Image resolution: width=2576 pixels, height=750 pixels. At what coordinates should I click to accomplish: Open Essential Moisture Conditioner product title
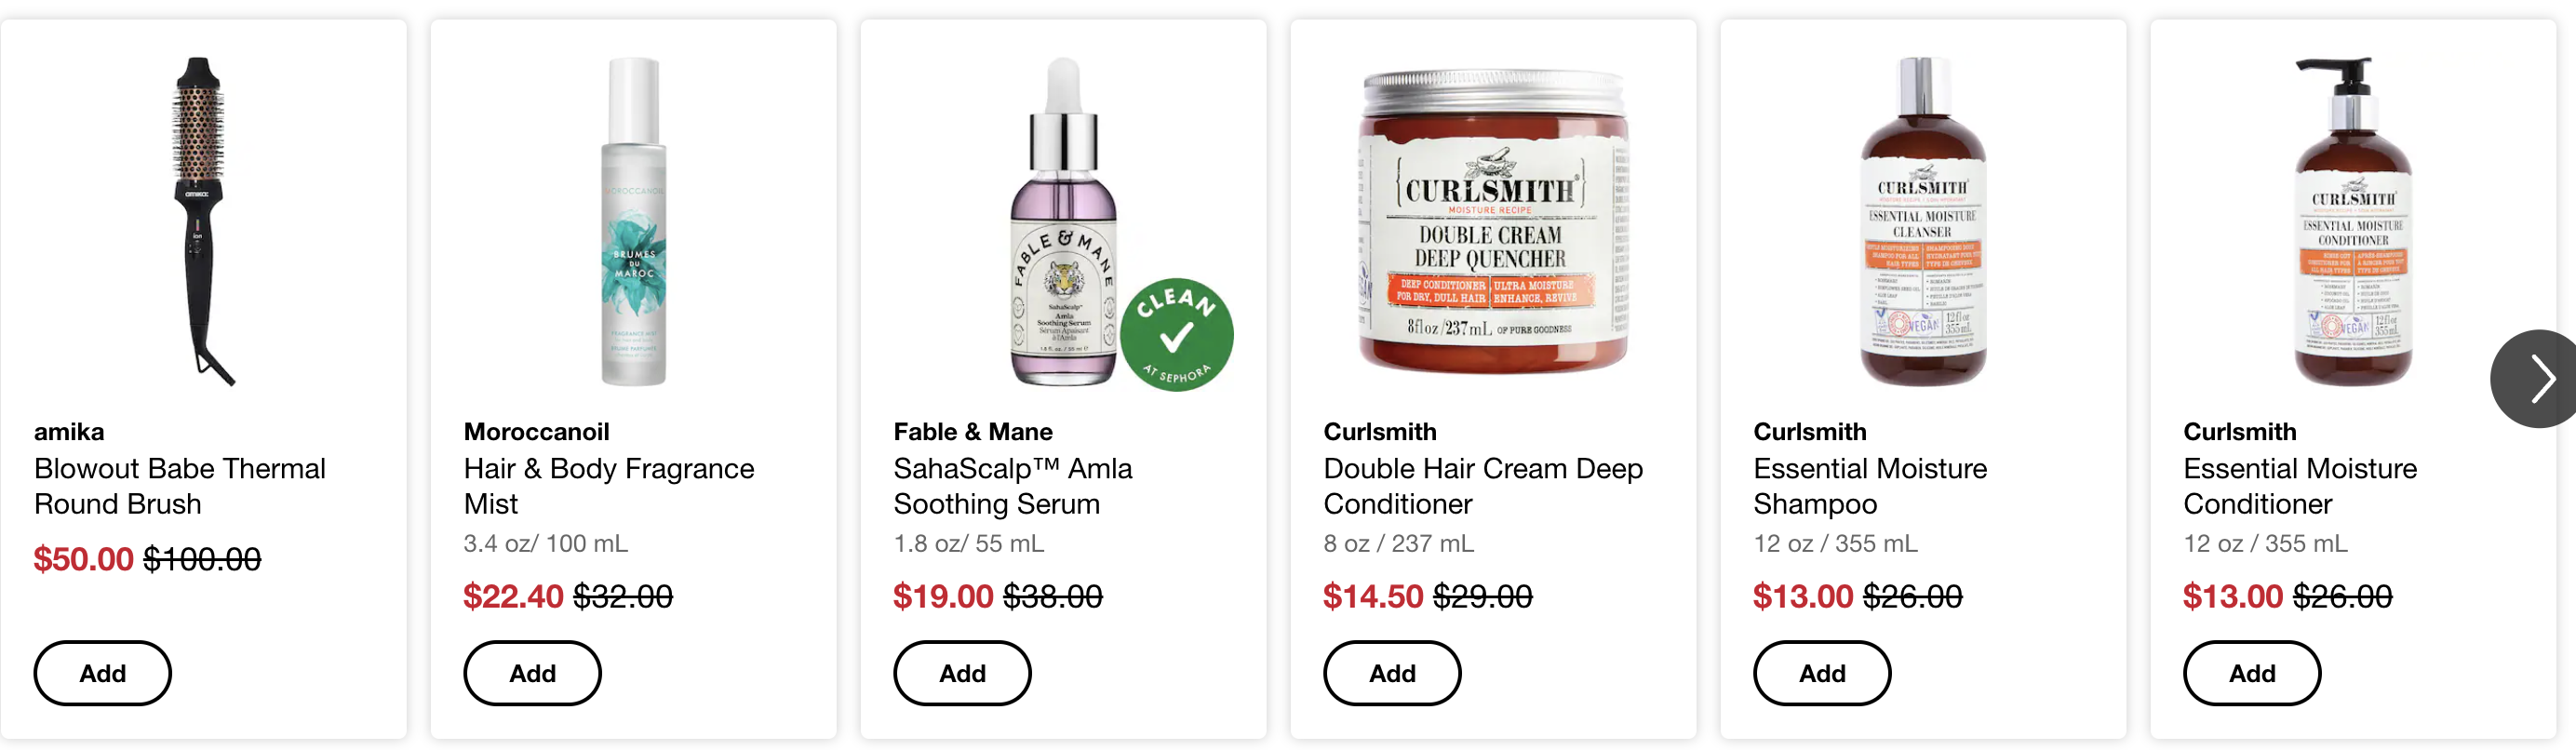(2300, 486)
